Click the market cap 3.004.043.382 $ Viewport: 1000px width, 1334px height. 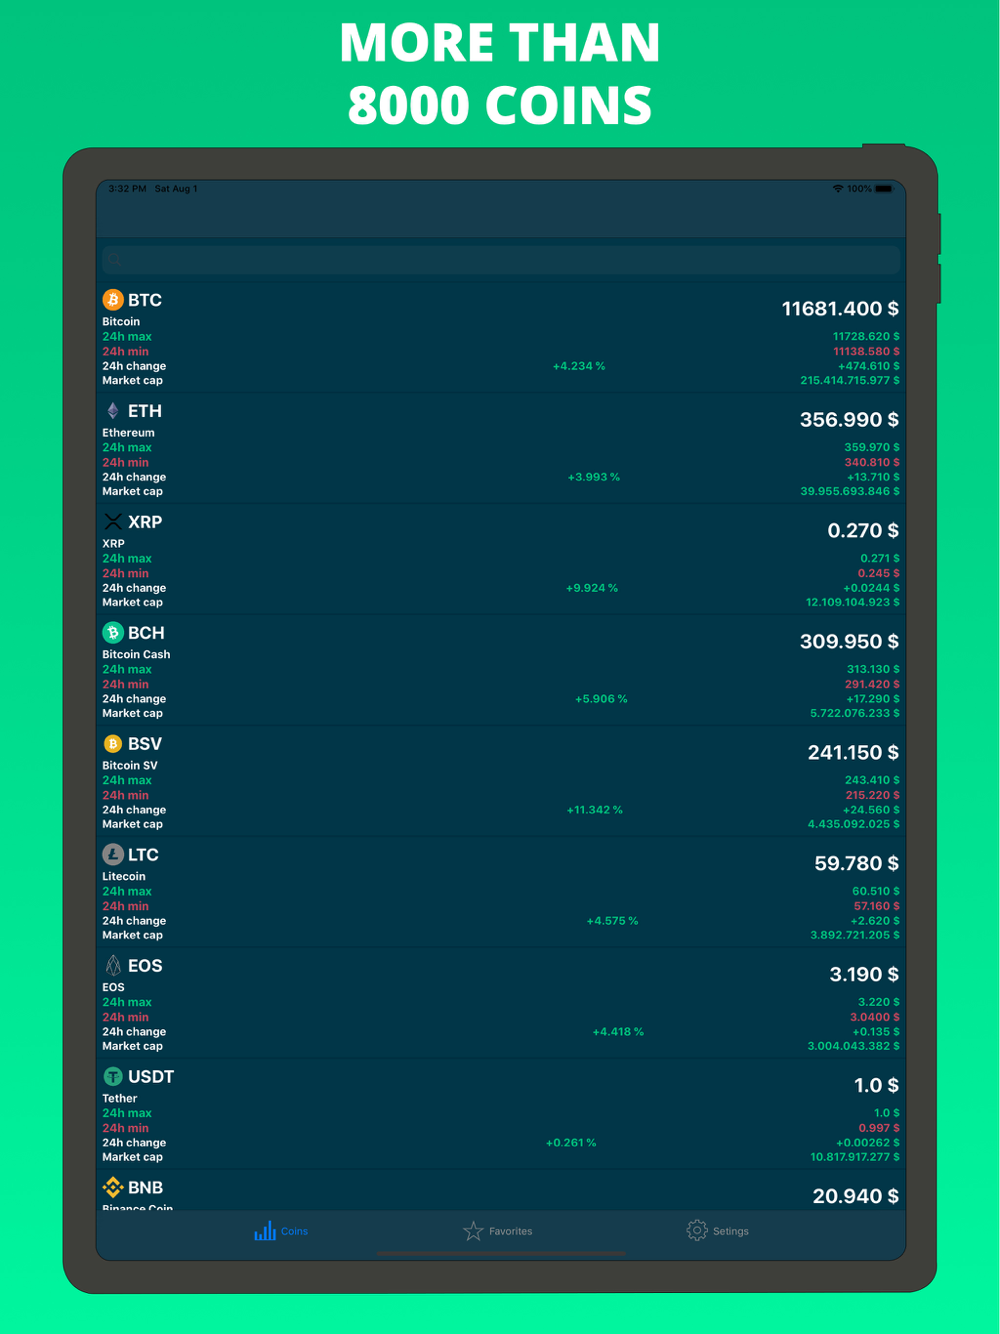click(854, 1047)
